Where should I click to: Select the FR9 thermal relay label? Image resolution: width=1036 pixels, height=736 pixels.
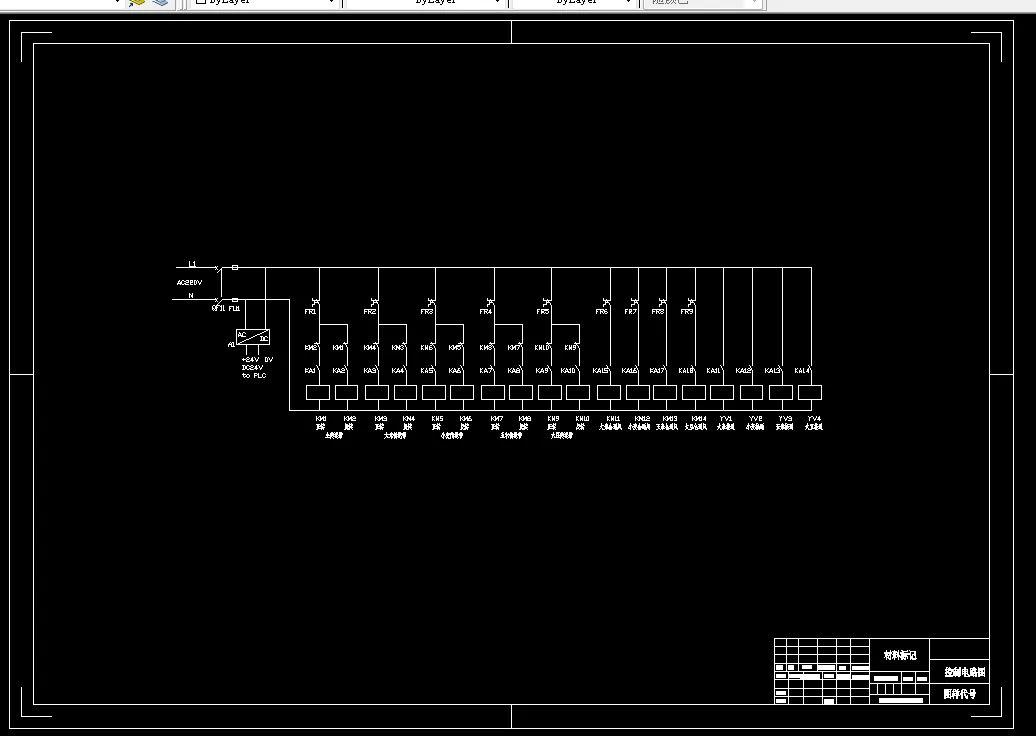click(x=687, y=312)
